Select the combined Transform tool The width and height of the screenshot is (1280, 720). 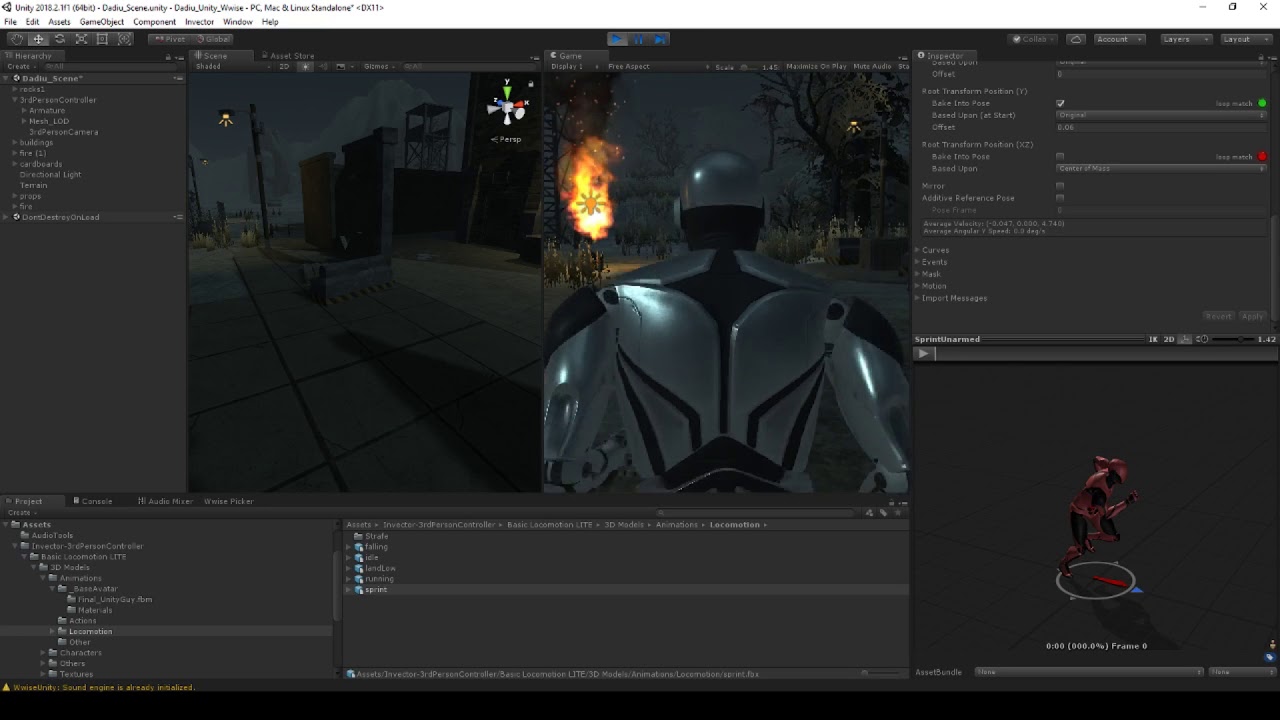tap(124, 39)
